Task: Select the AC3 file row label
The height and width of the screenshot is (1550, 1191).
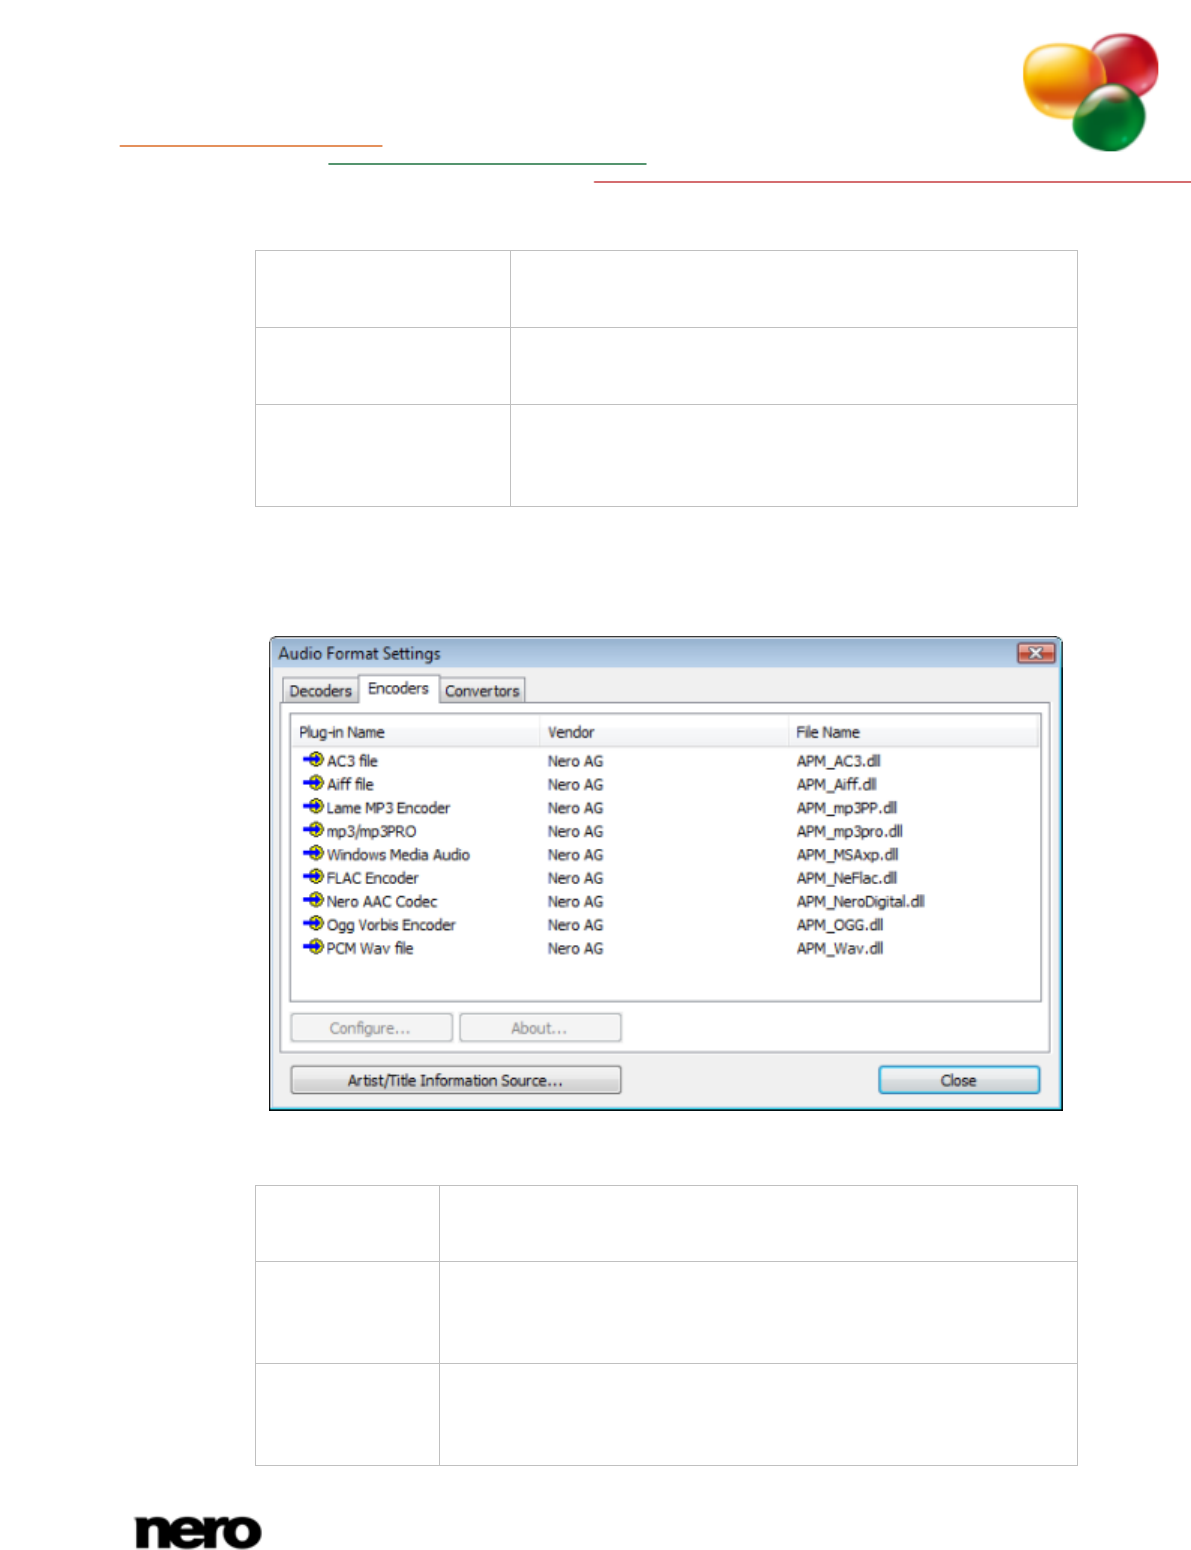Action: click(x=352, y=761)
